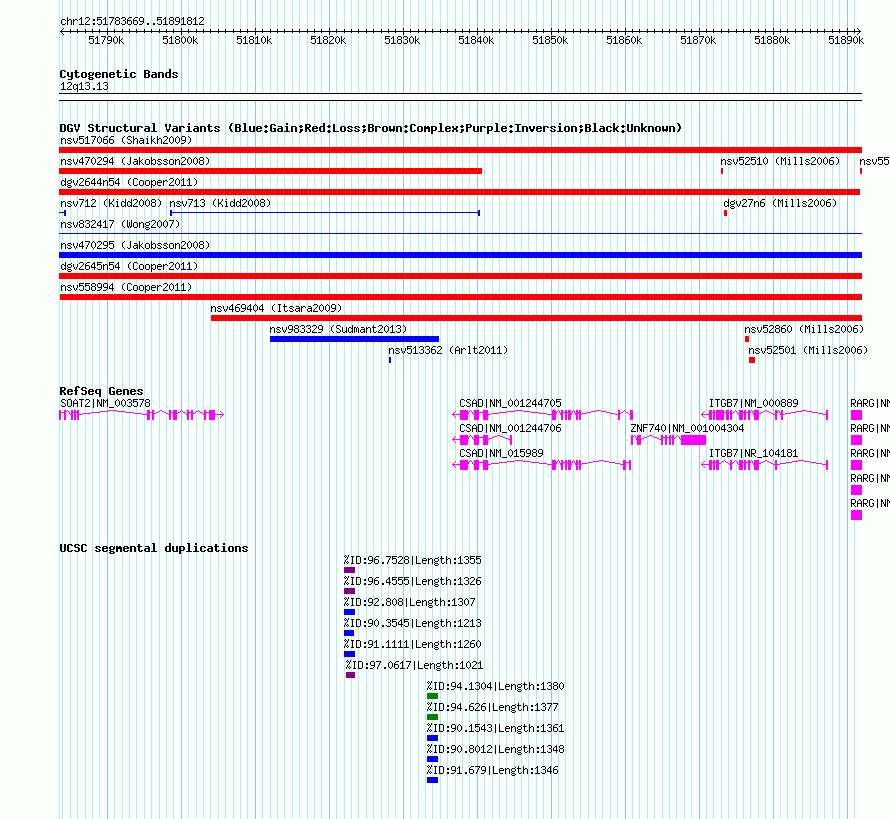Select the purple duplication block %ID:96.4555
890x819 pixels.
tap(349, 591)
